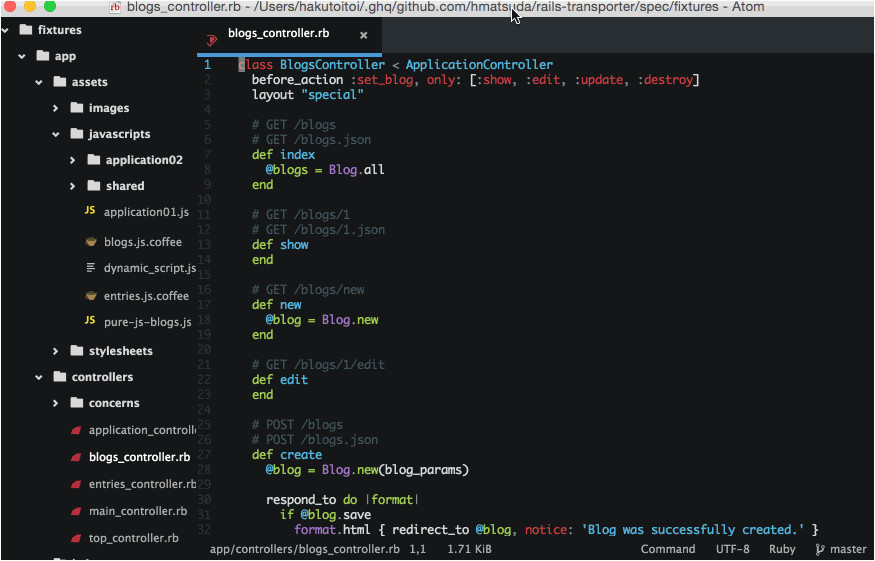The height and width of the screenshot is (561, 875).
Task: Click the coffee icon next to blogs.js.coffee
Action: [x=91, y=241]
